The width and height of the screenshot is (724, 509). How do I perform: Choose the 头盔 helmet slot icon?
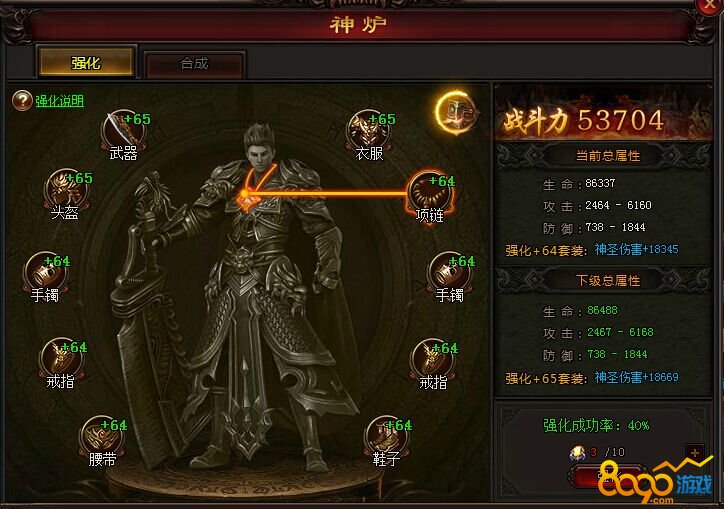66,190
